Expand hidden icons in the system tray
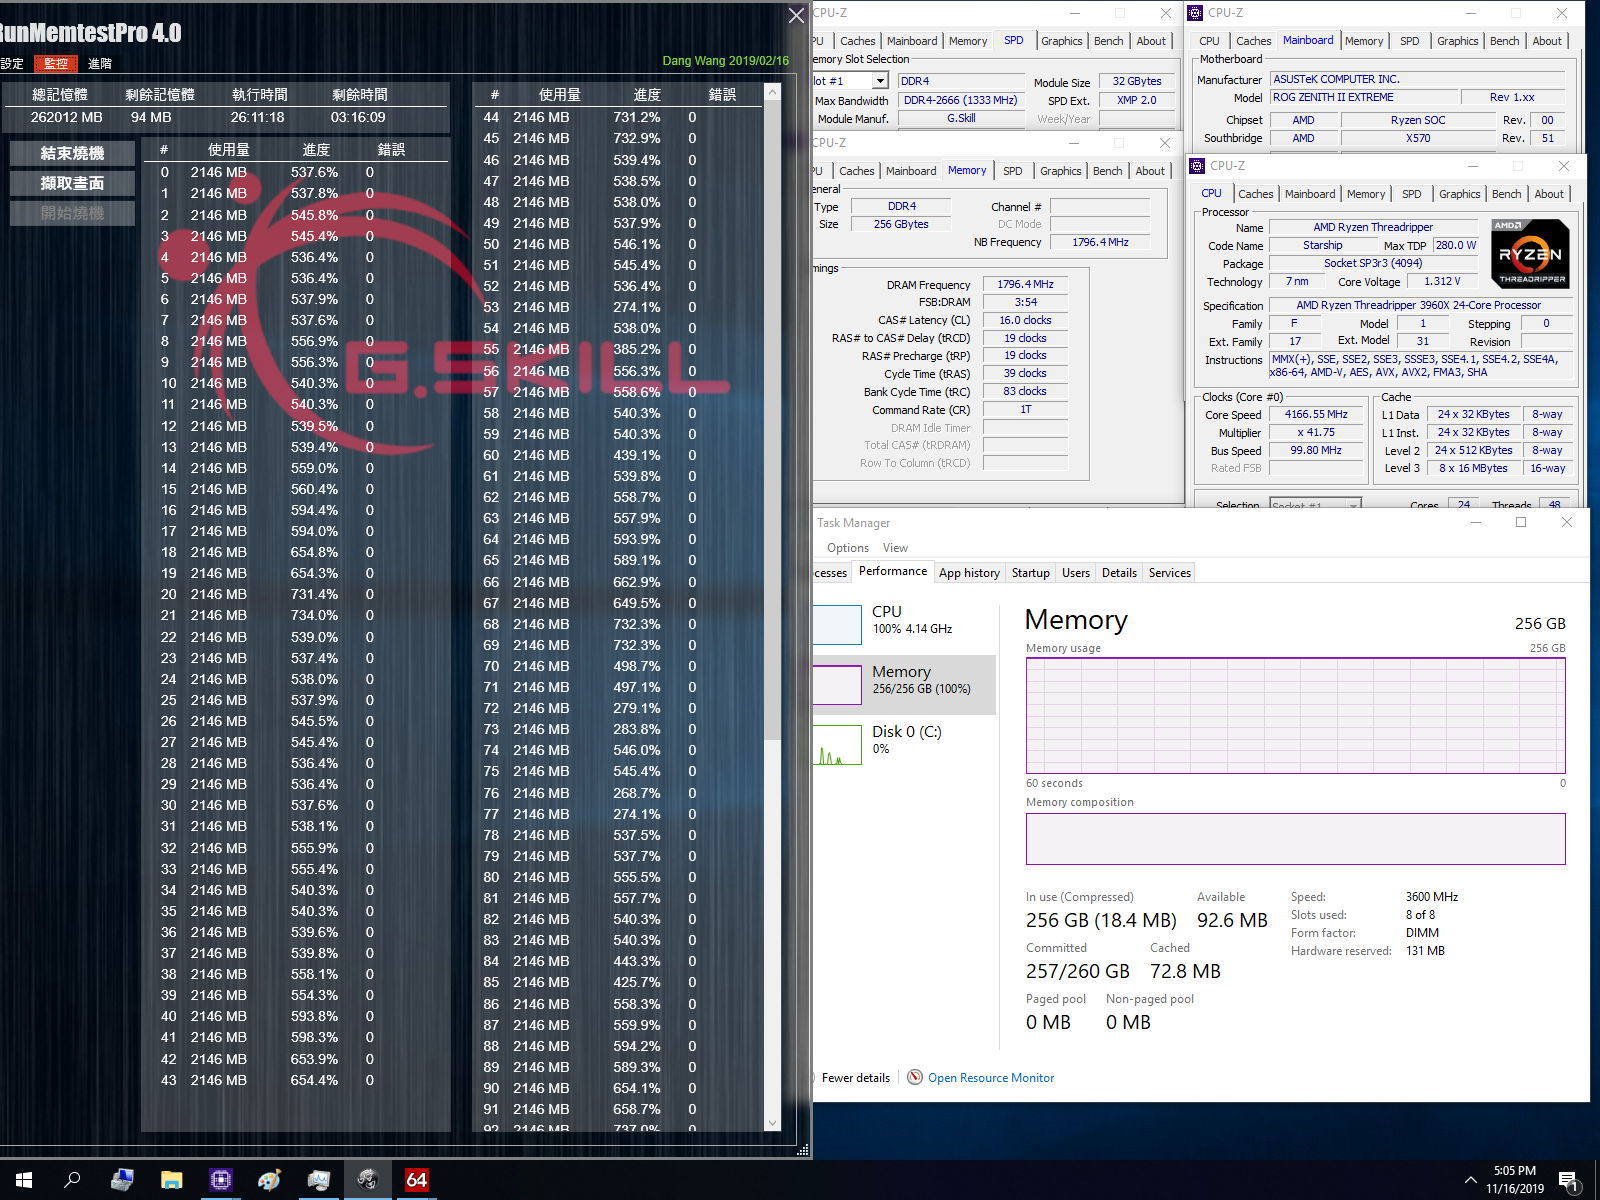The image size is (1600, 1200). pyautogui.click(x=1471, y=1180)
